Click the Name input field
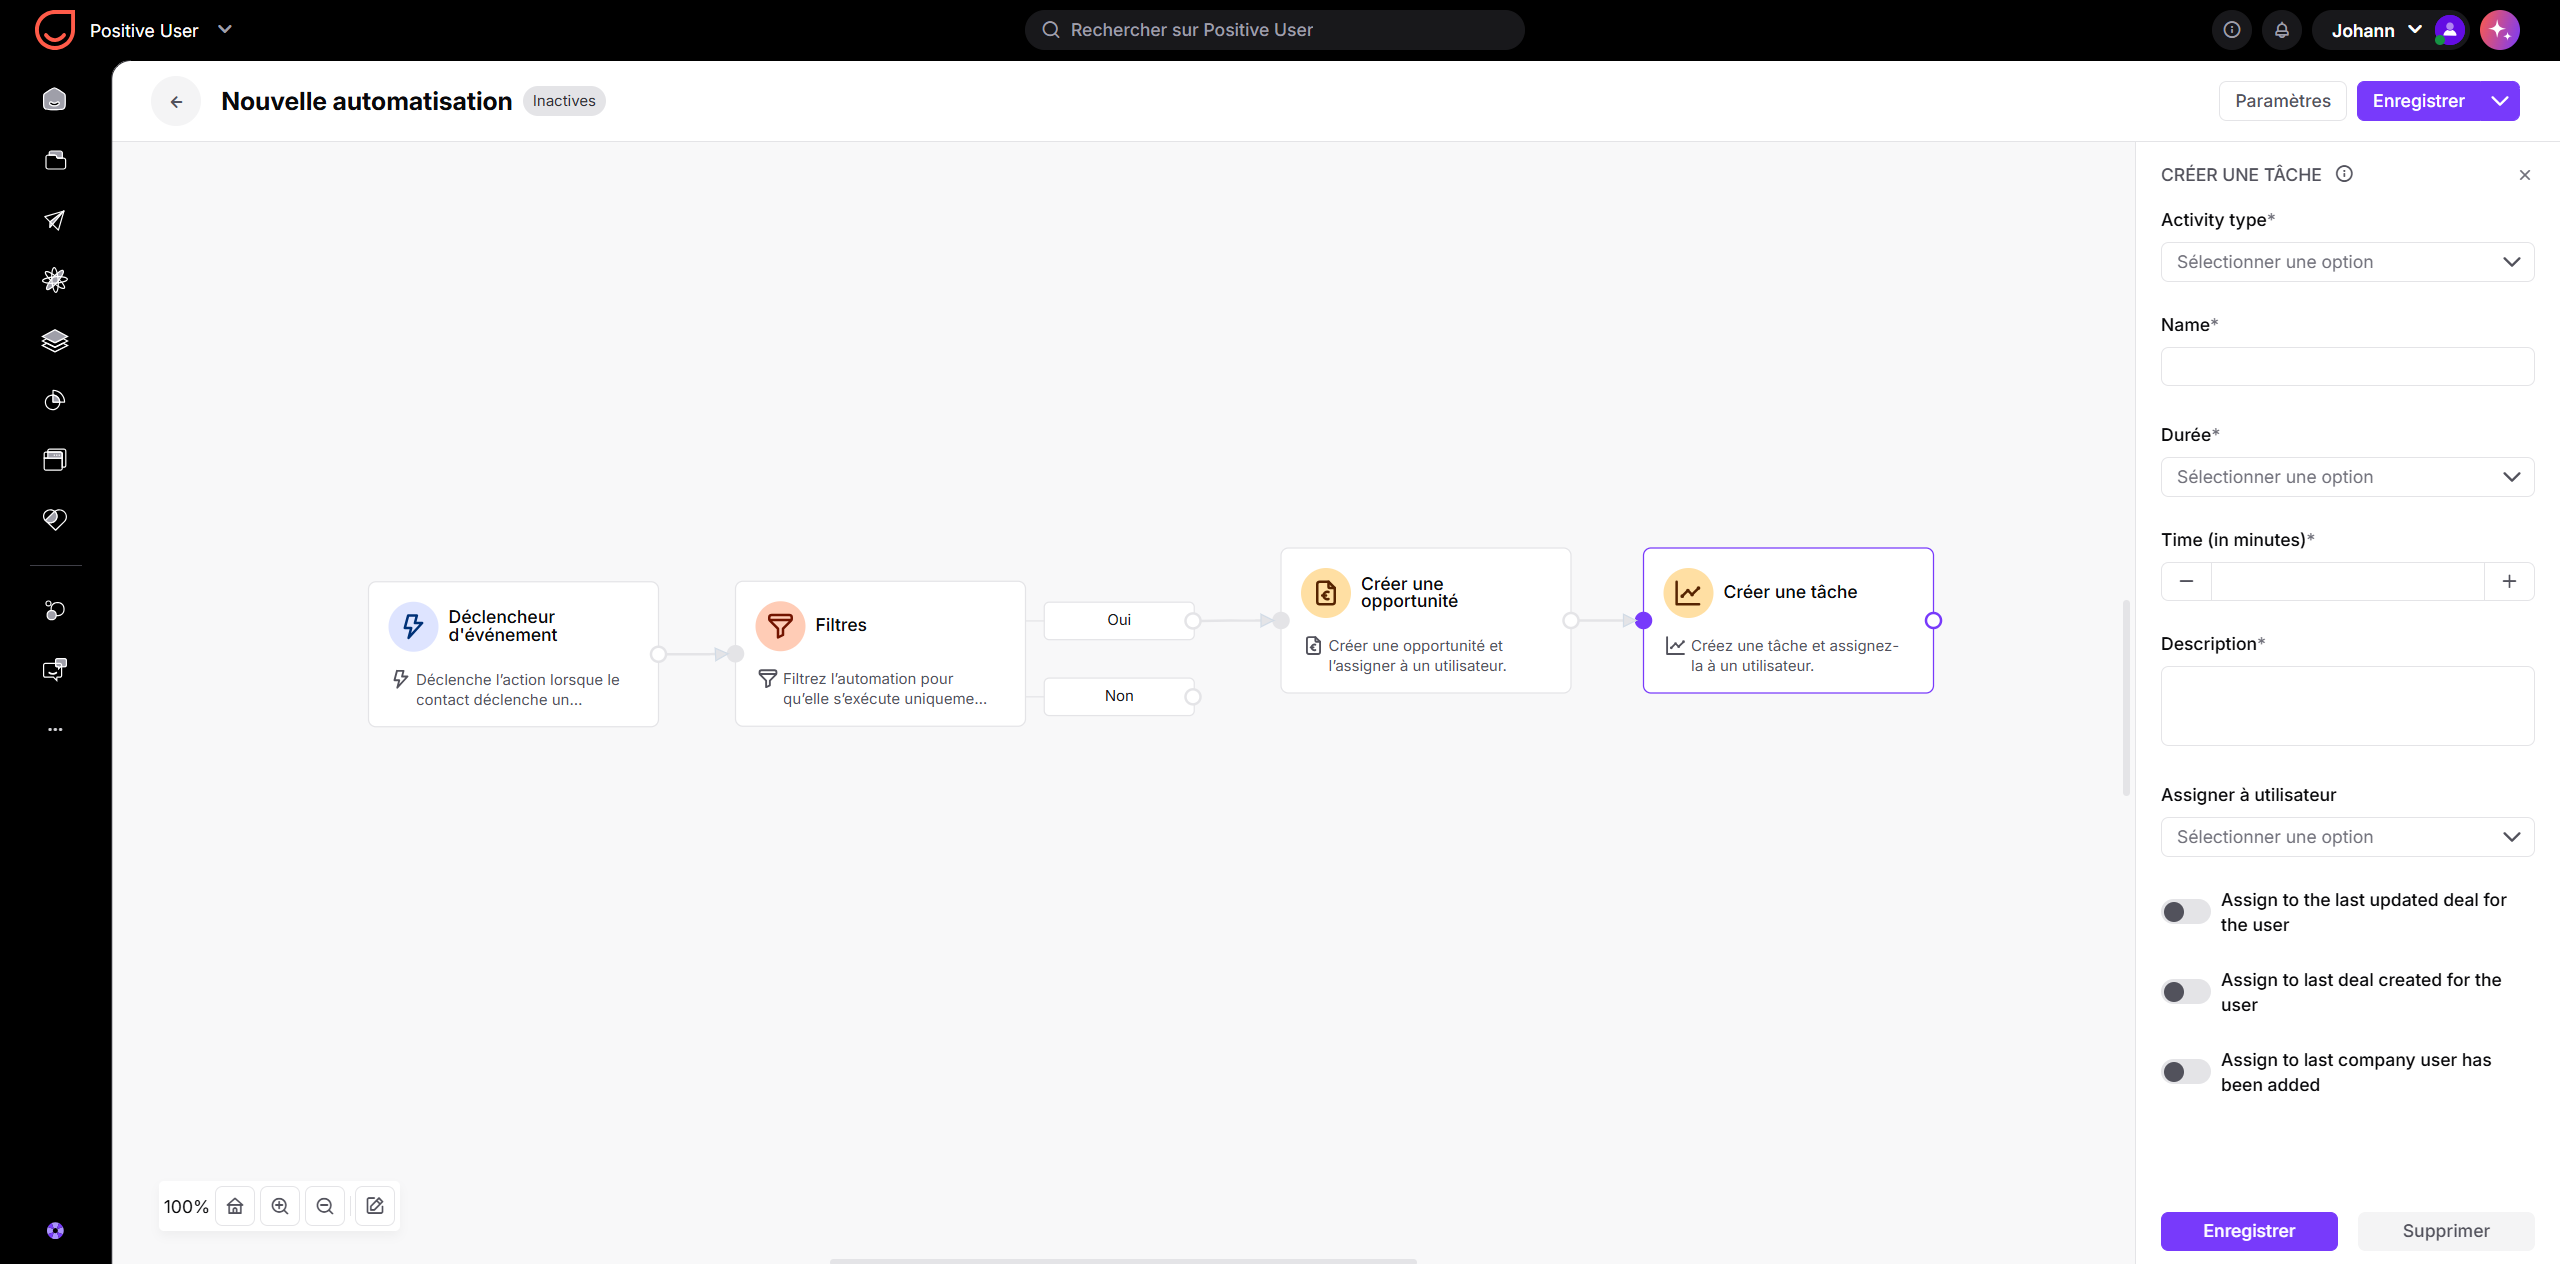Image resolution: width=2560 pixels, height=1264 pixels. pyautogui.click(x=2347, y=367)
